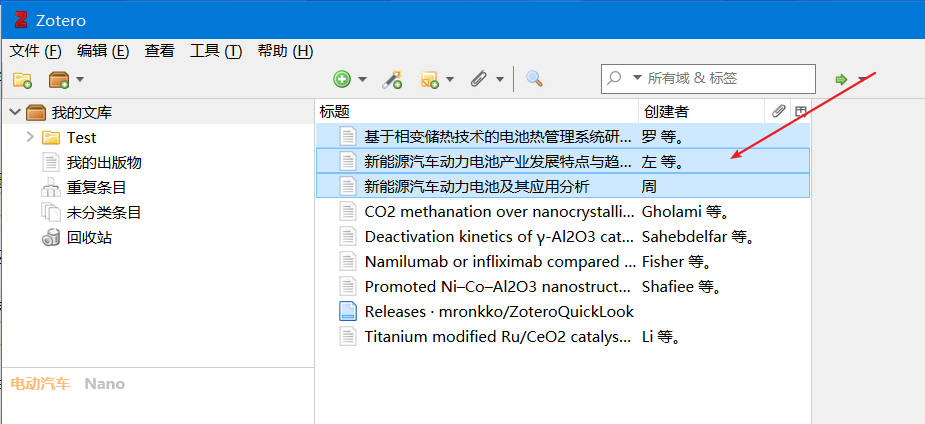Select item CO2 methanation over nanocrystalli
The image size is (925, 424).
[563, 212]
